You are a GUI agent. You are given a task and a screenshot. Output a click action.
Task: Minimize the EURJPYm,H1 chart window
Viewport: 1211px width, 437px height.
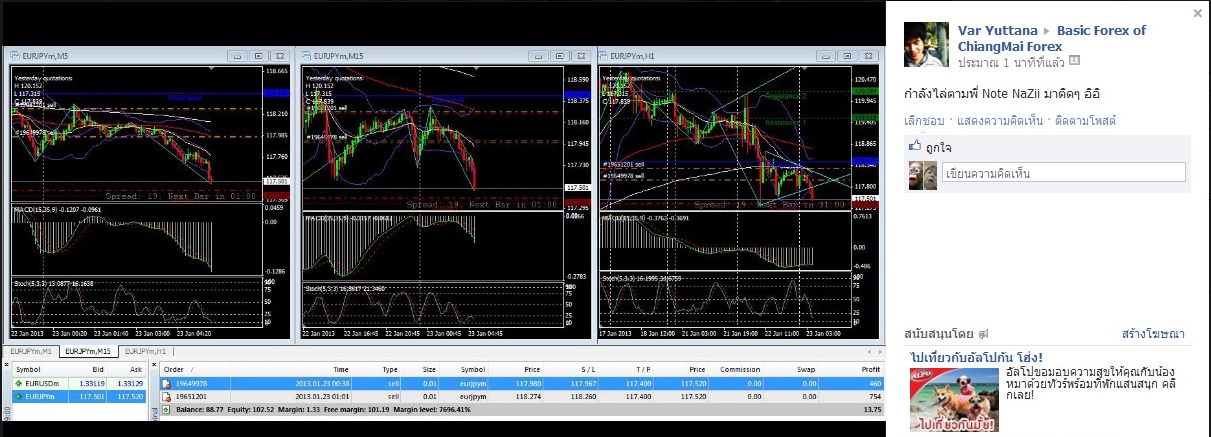click(x=826, y=56)
